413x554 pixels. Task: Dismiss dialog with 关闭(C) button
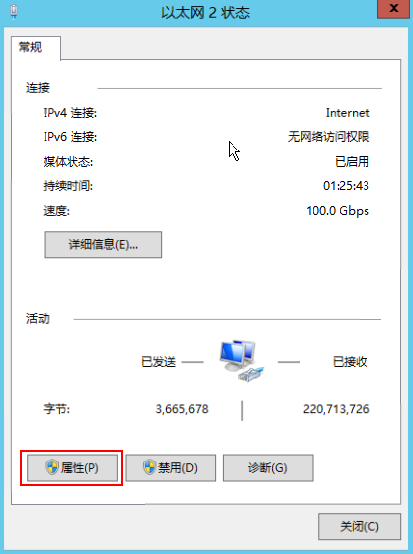pos(359,526)
